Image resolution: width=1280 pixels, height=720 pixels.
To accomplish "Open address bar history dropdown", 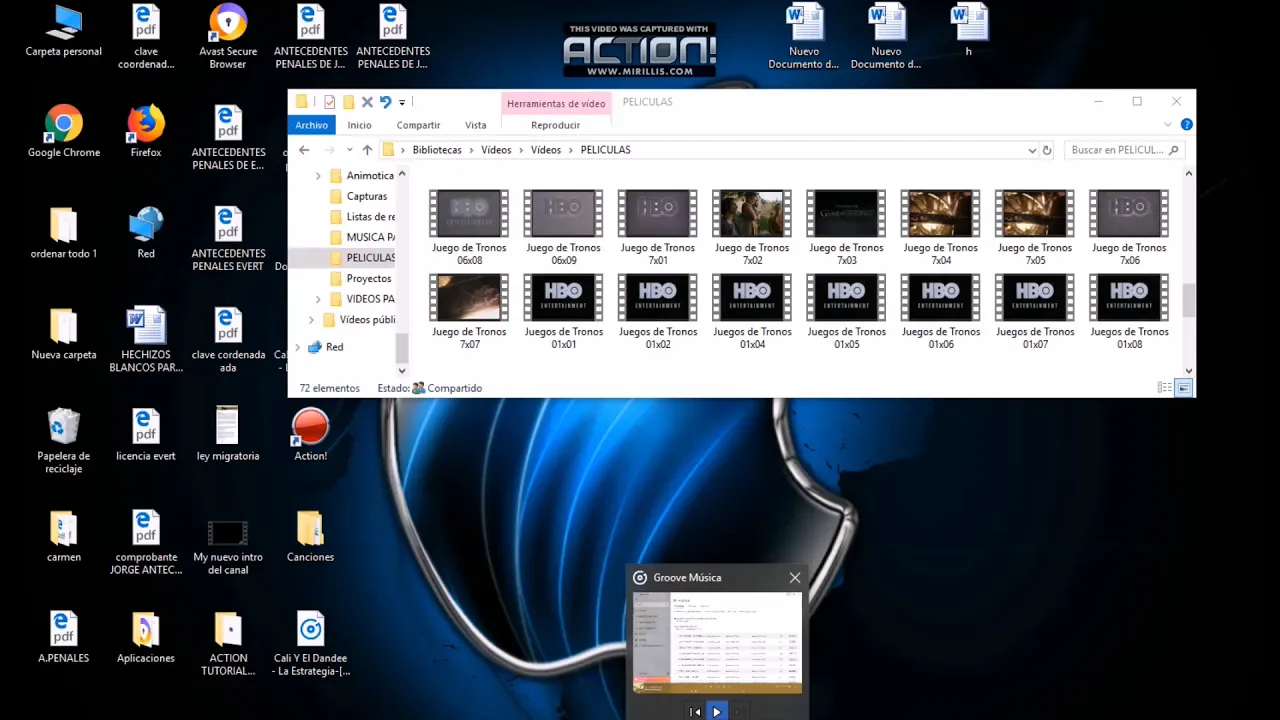I will pos(1032,150).
